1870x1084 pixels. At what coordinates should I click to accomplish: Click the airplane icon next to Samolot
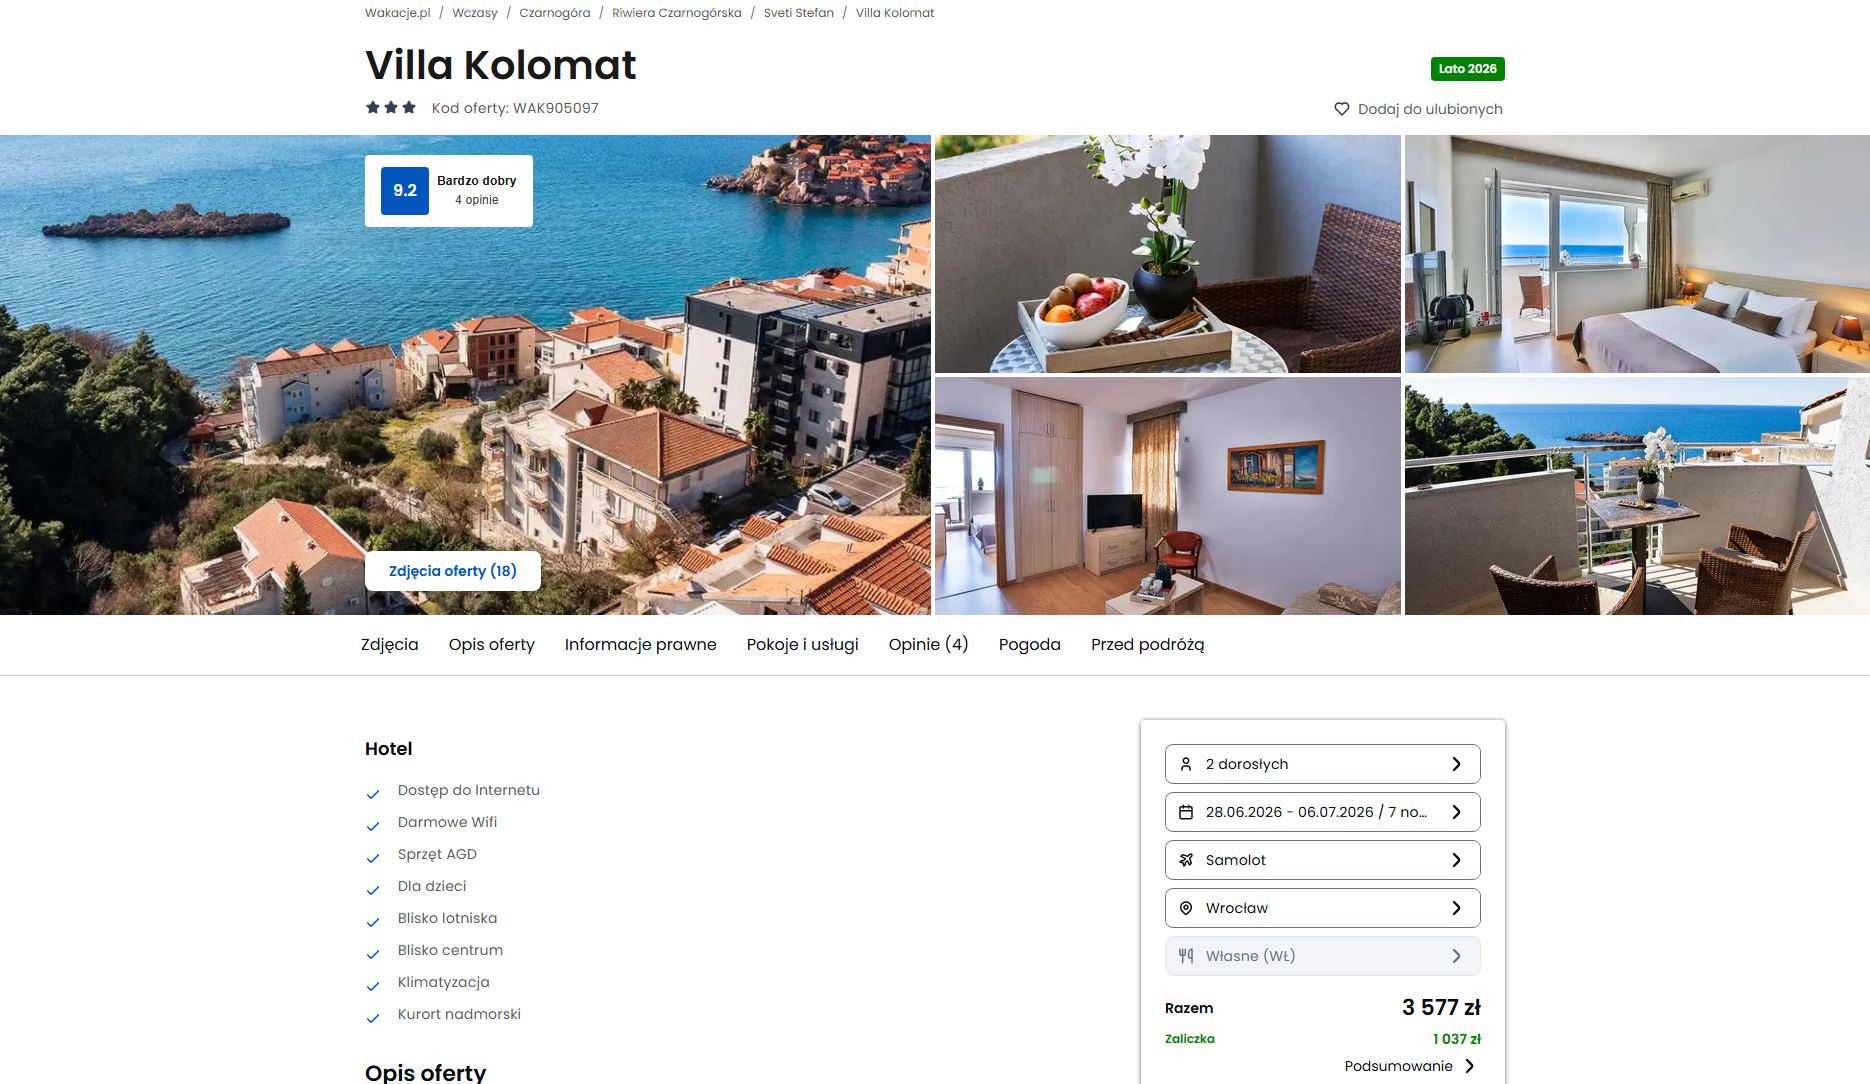pos(1186,860)
